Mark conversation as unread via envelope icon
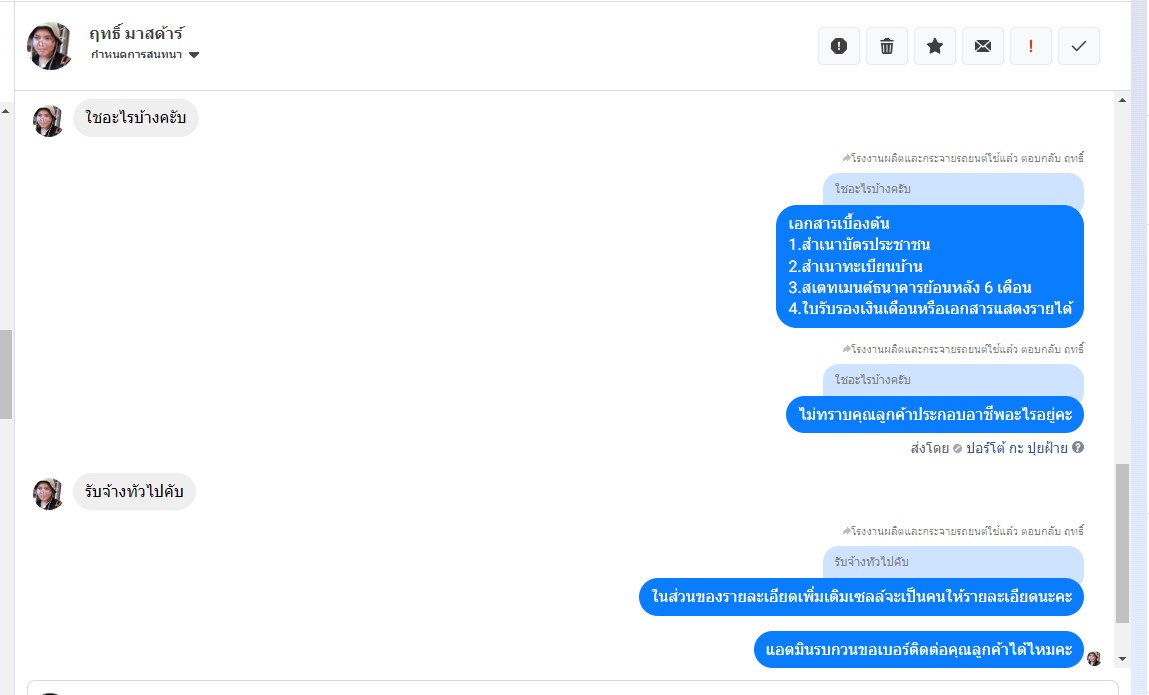The height and width of the screenshot is (695, 1149). pyautogui.click(x=983, y=46)
